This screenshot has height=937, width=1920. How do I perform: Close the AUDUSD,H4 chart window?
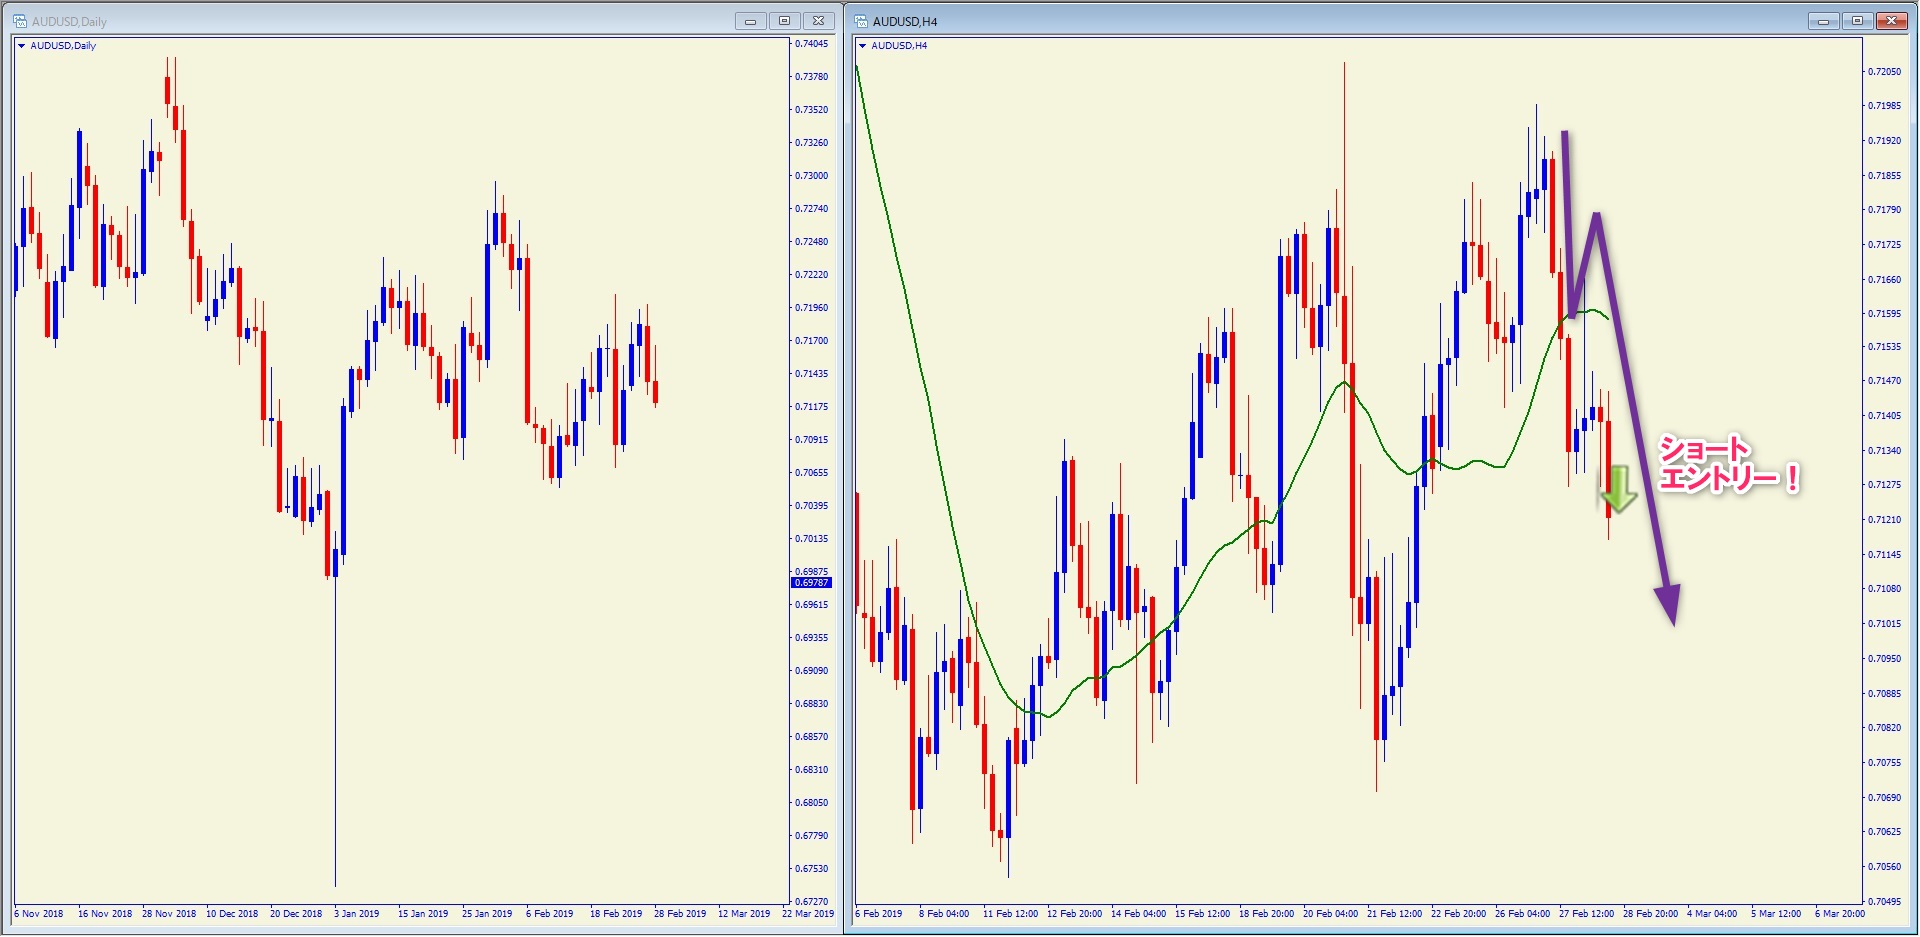click(x=1891, y=21)
